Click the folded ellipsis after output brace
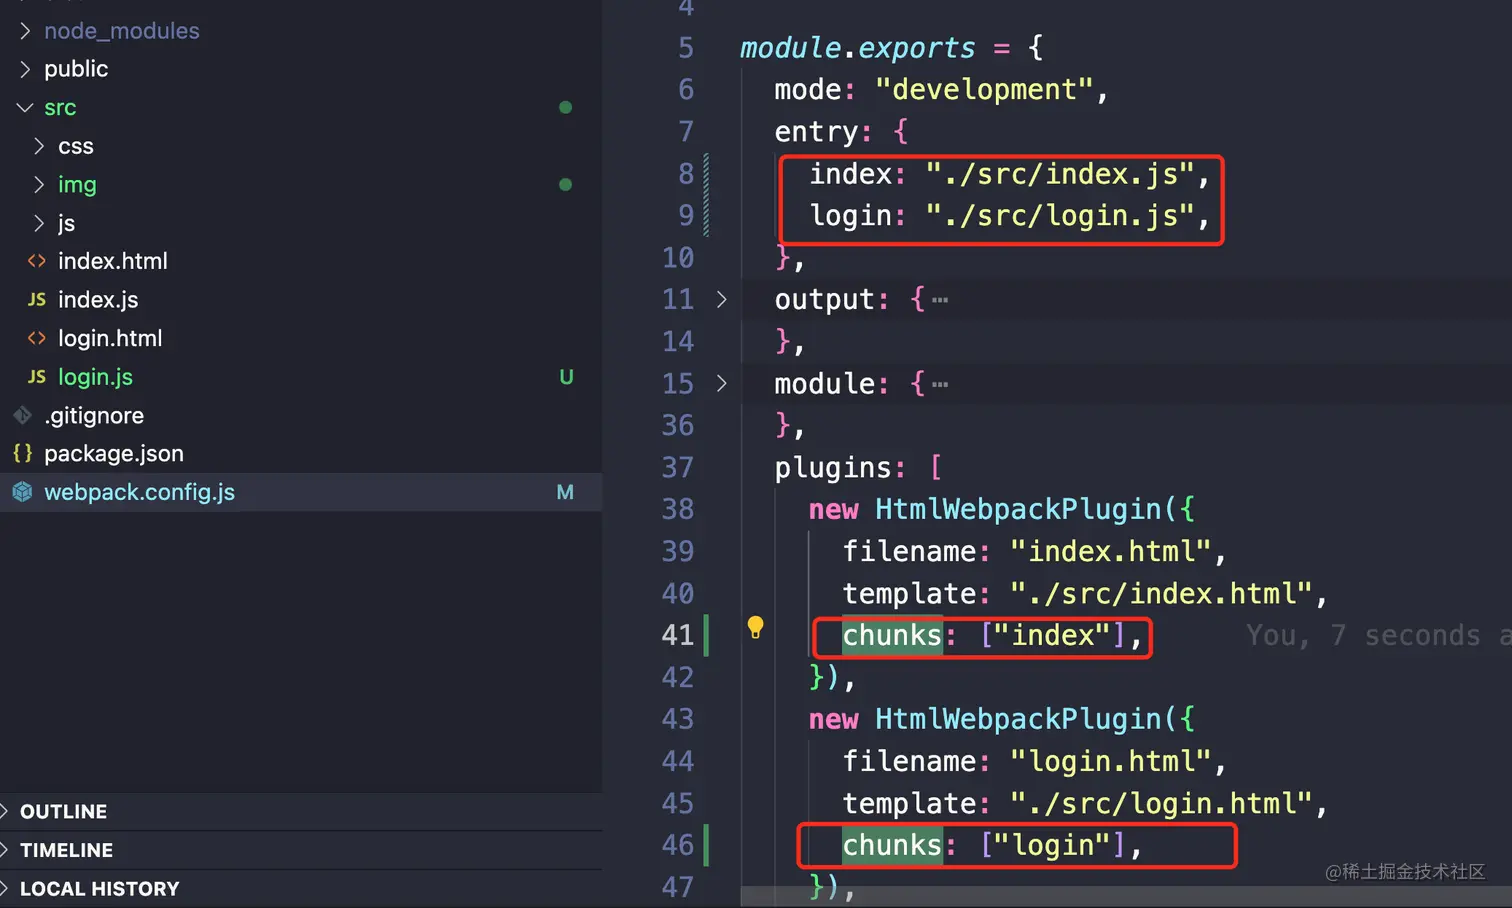The image size is (1512, 908). point(940,300)
